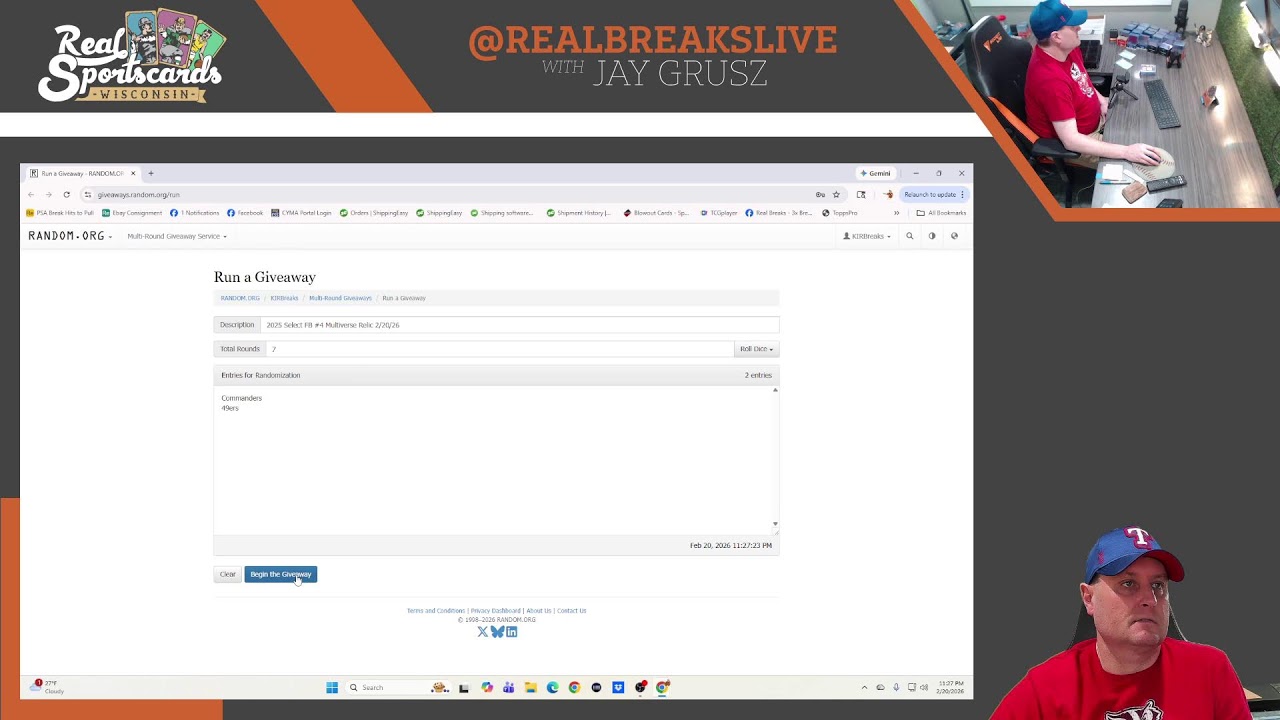The height and width of the screenshot is (720, 1280).
Task: Open the About Us footer link
Action: 539,611
